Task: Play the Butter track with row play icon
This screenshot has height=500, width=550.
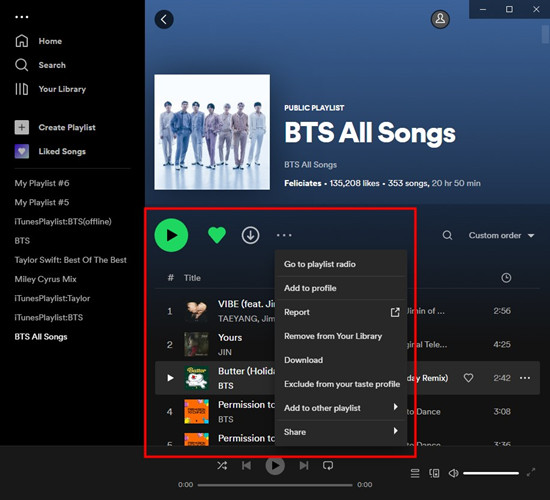Action: coord(170,378)
